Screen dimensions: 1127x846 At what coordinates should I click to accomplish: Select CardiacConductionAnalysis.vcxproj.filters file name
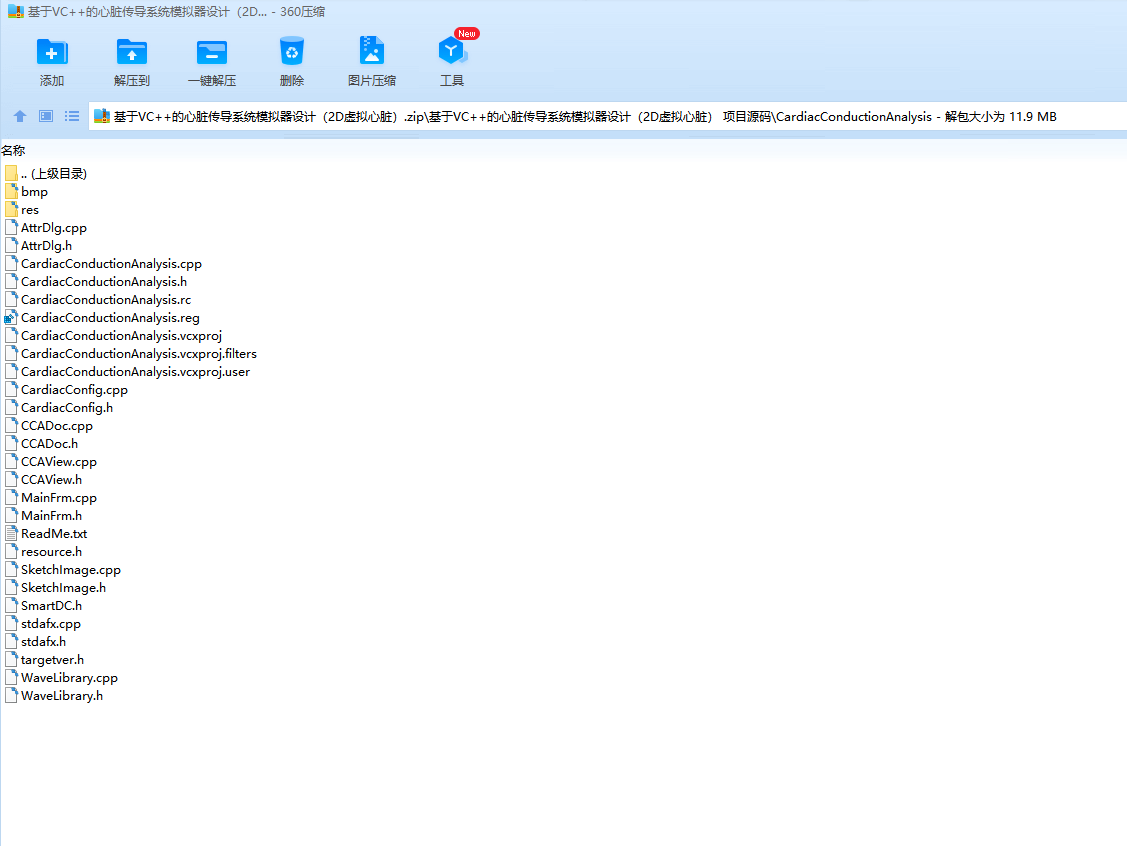tap(139, 354)
